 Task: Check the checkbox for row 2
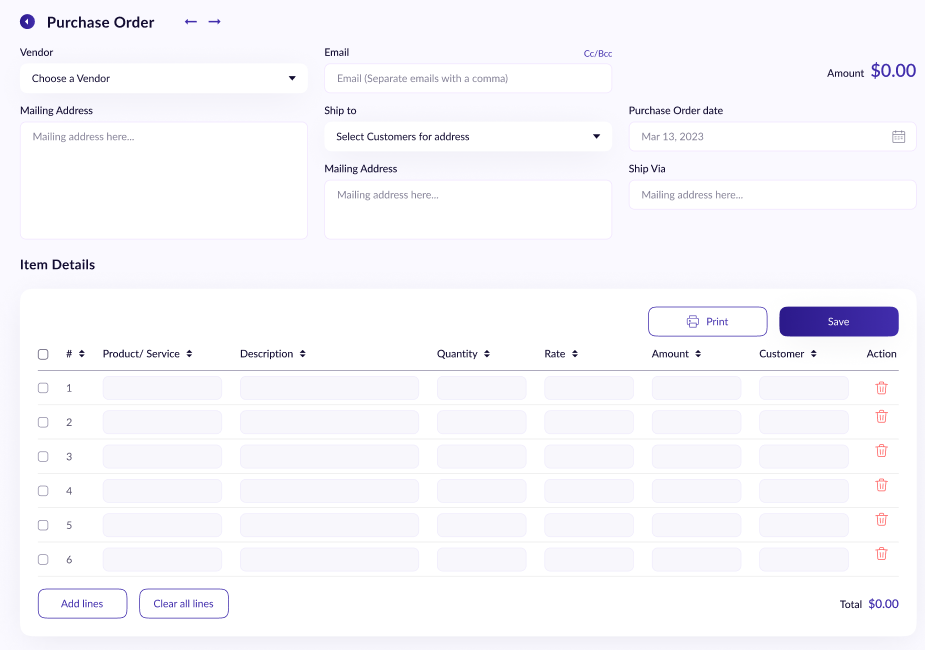point(43,422)
